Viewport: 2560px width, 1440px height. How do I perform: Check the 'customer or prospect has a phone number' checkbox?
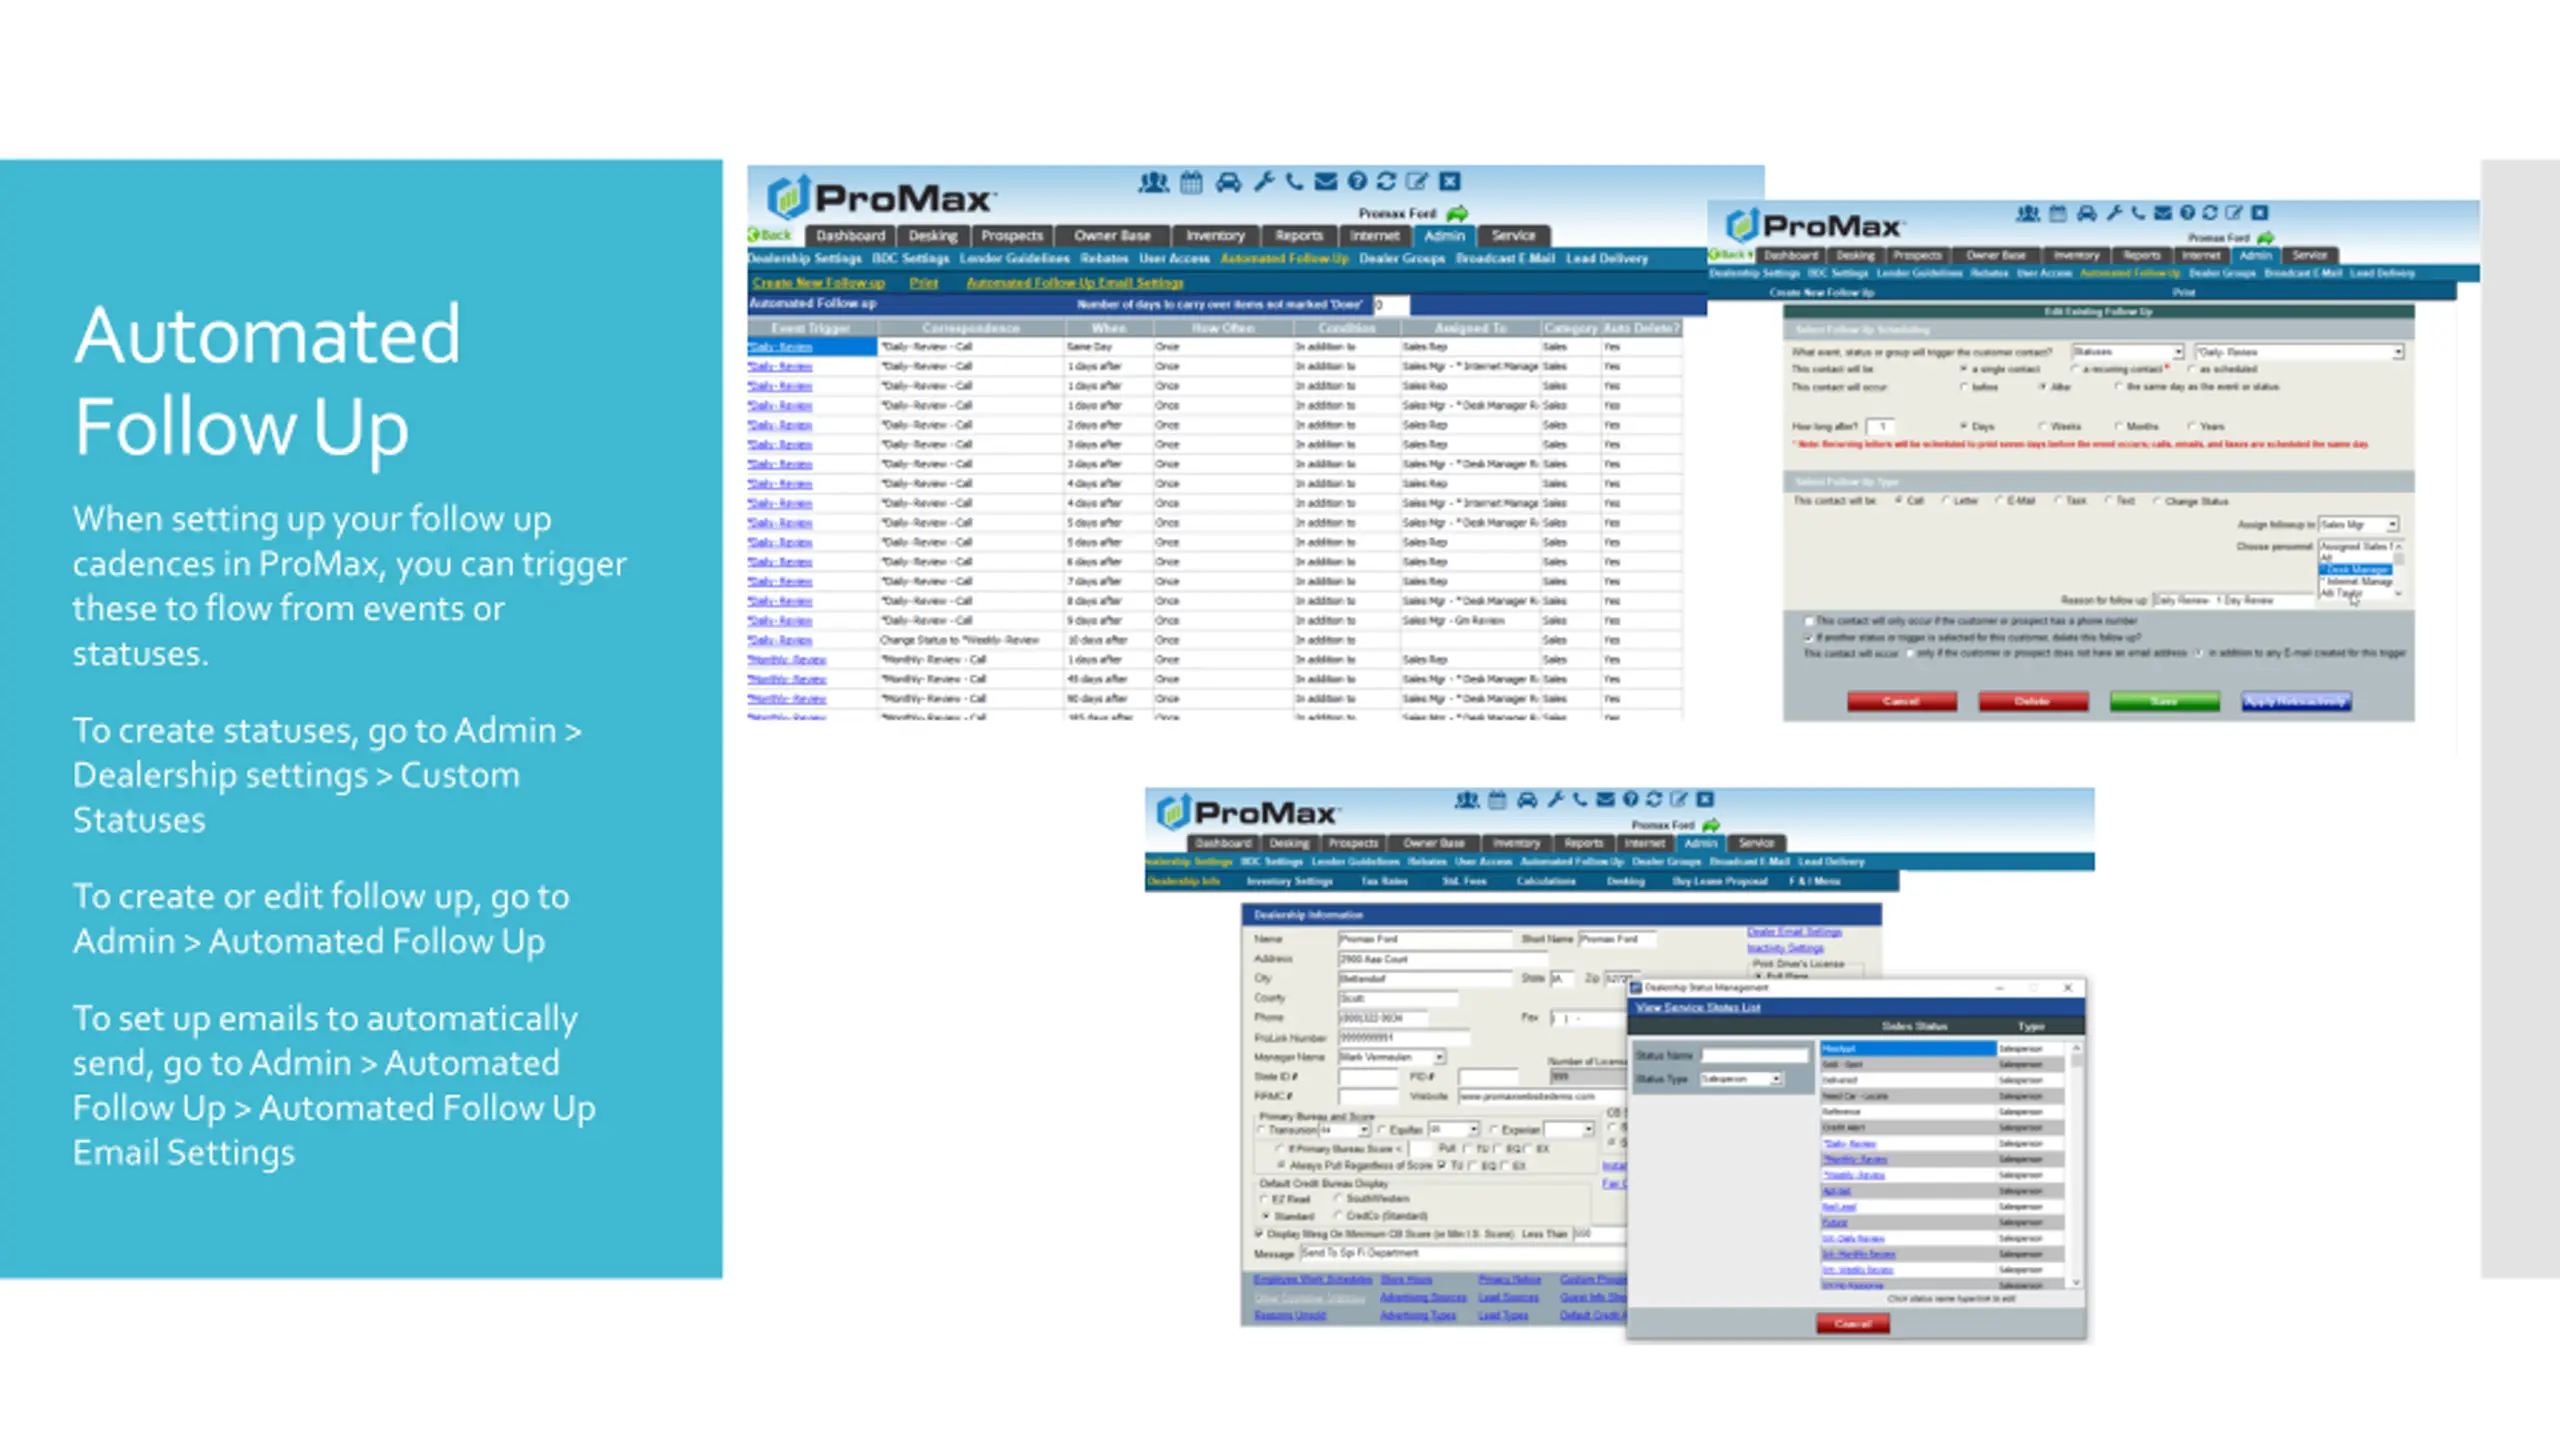(x=1808, y=621)
